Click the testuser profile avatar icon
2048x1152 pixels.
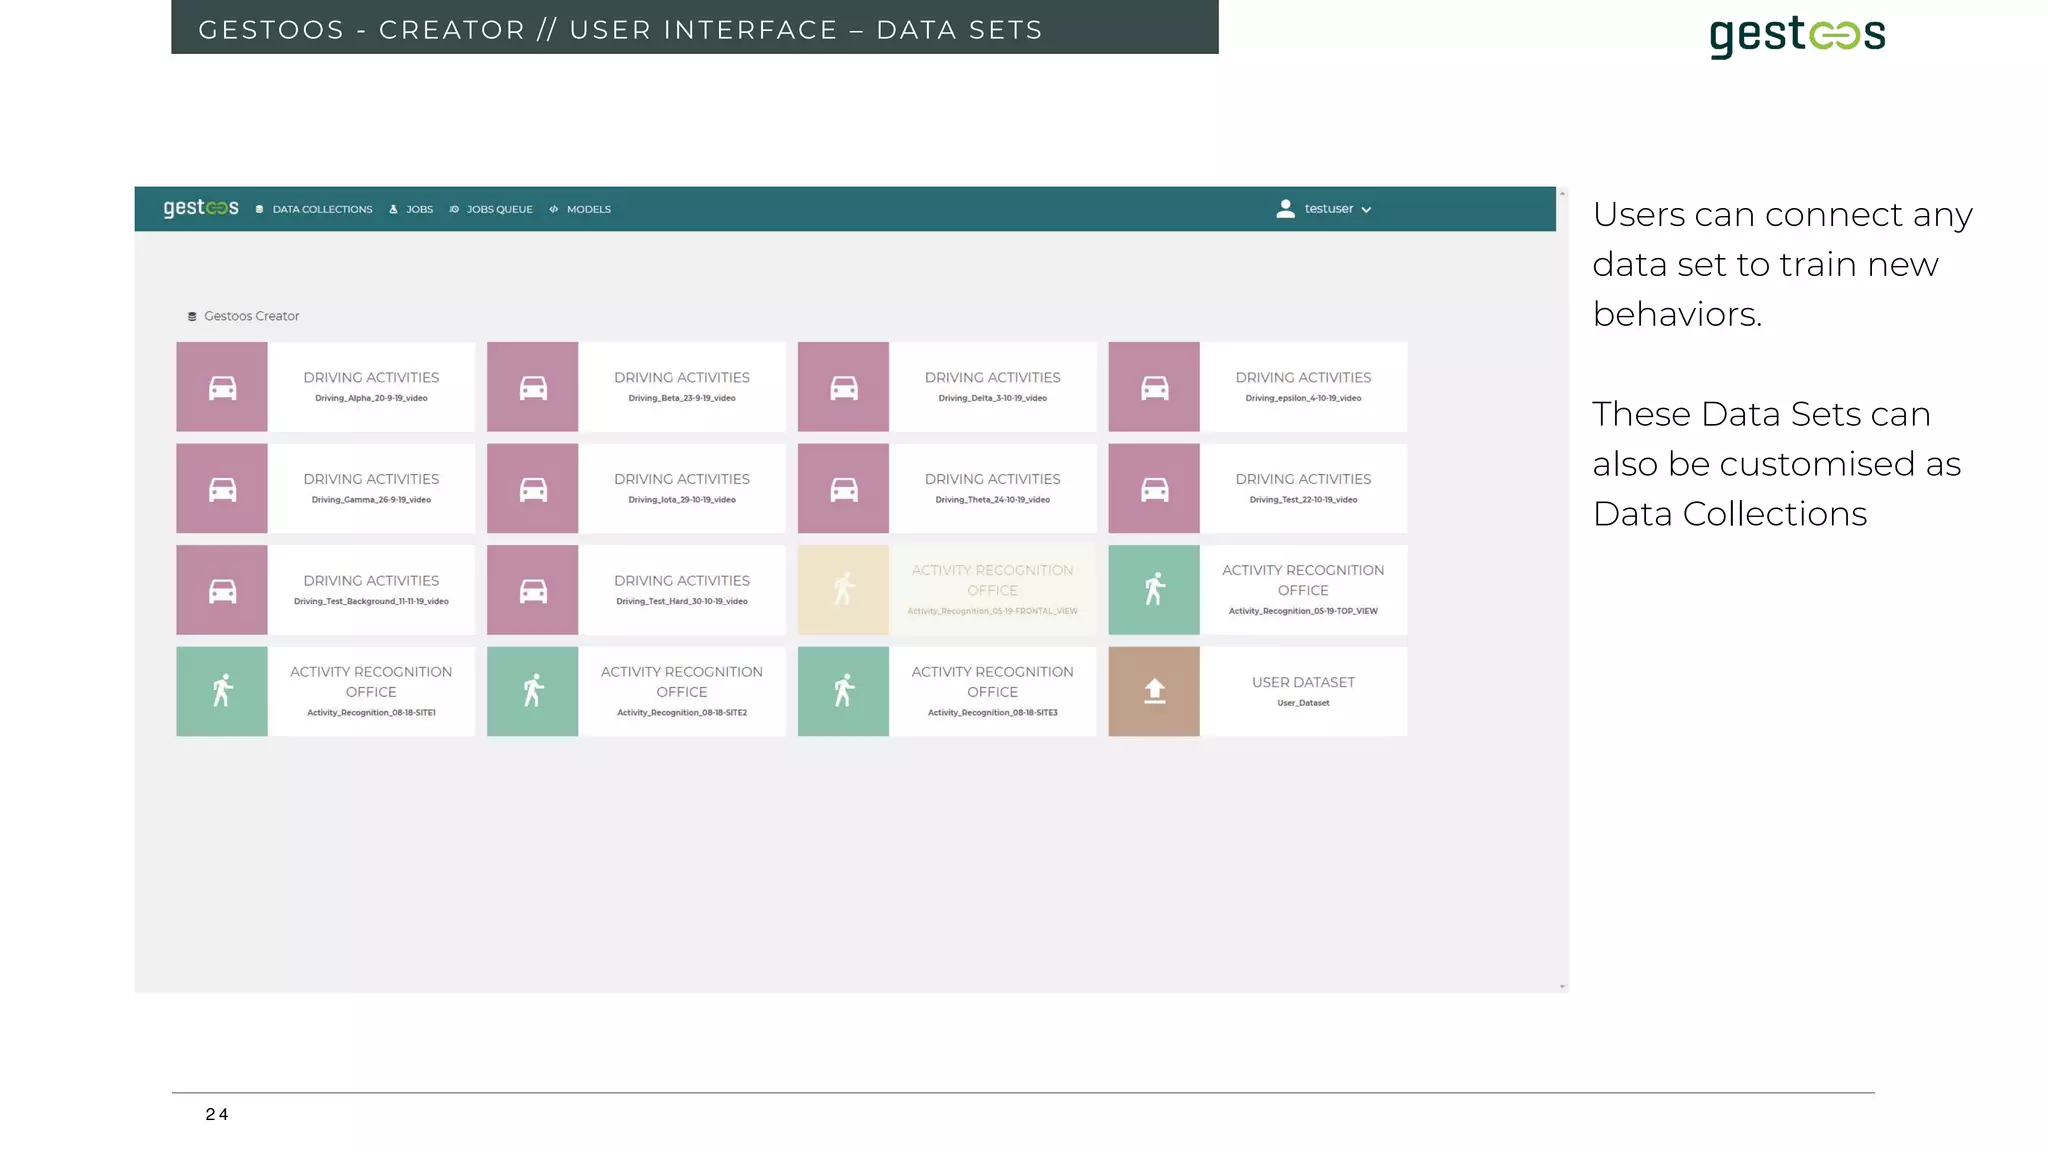click(1286, 209)
